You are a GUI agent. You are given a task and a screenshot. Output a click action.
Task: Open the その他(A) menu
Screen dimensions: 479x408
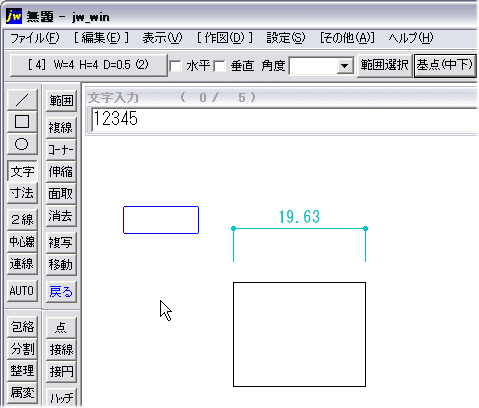click(347, 38)
